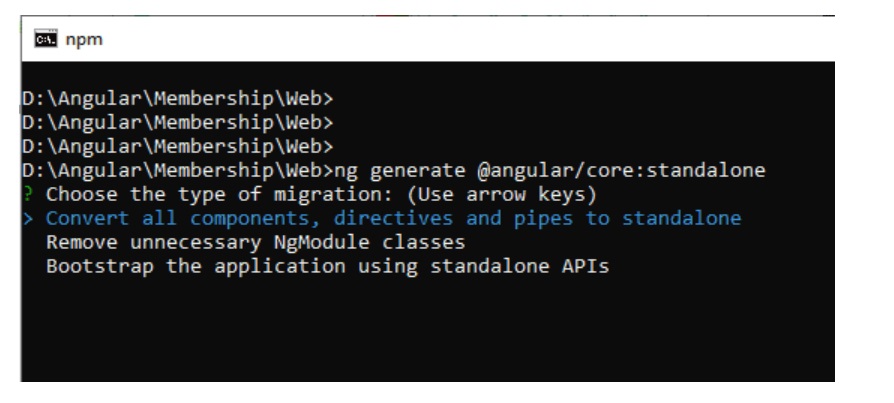The image size is (894, 403).
Task: Pick 'Bootstrap the application using standalone APIs'
Action: tap(327, 266)
